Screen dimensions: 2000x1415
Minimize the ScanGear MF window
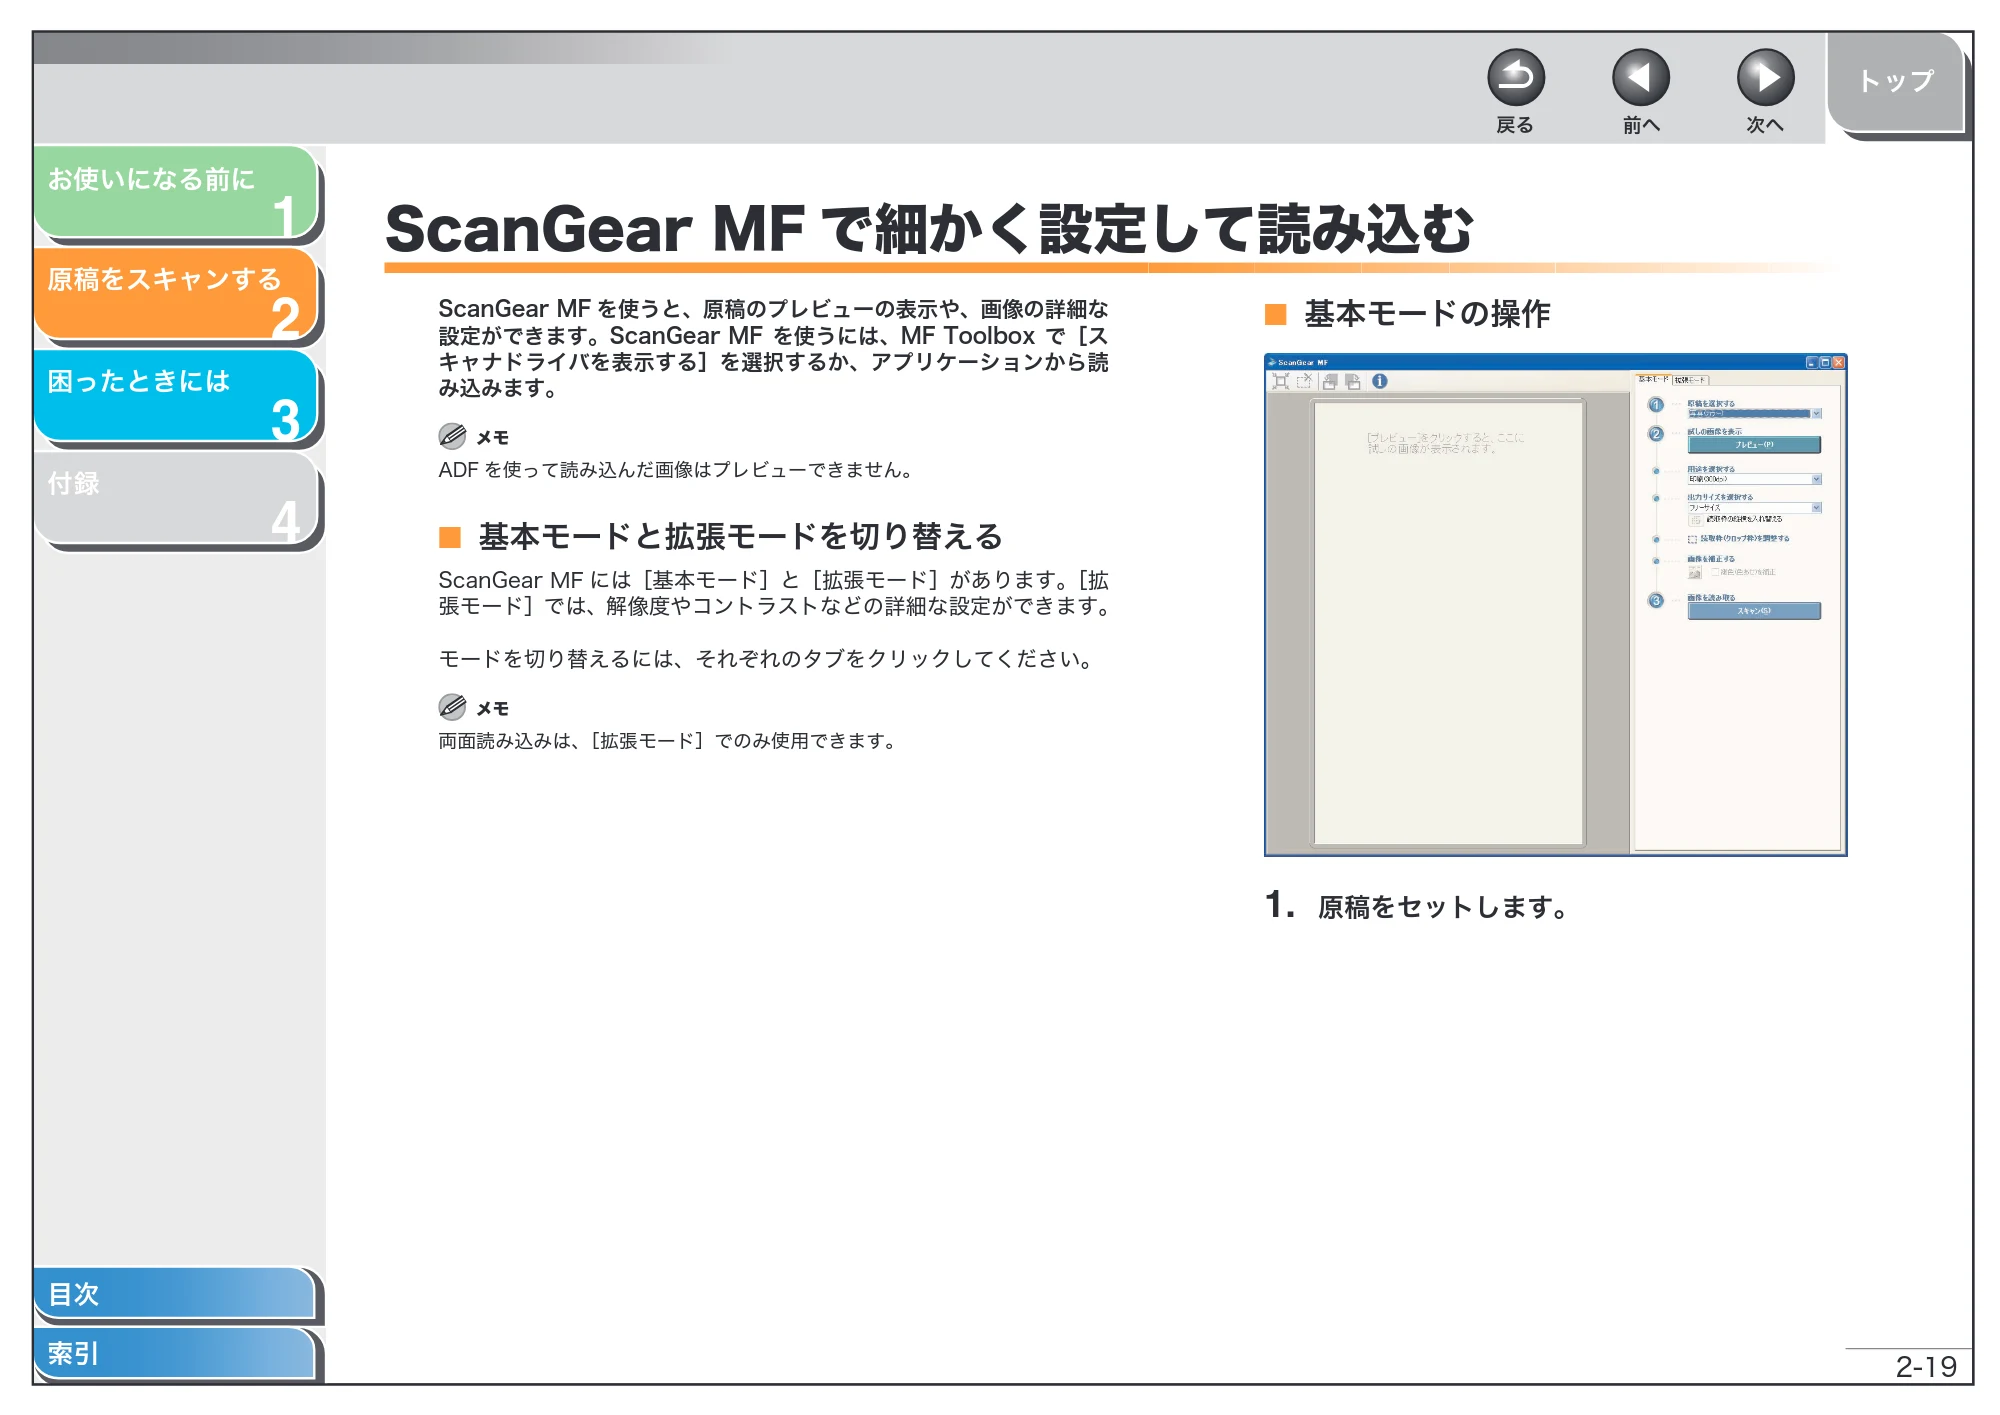[x=1812, y=363]
